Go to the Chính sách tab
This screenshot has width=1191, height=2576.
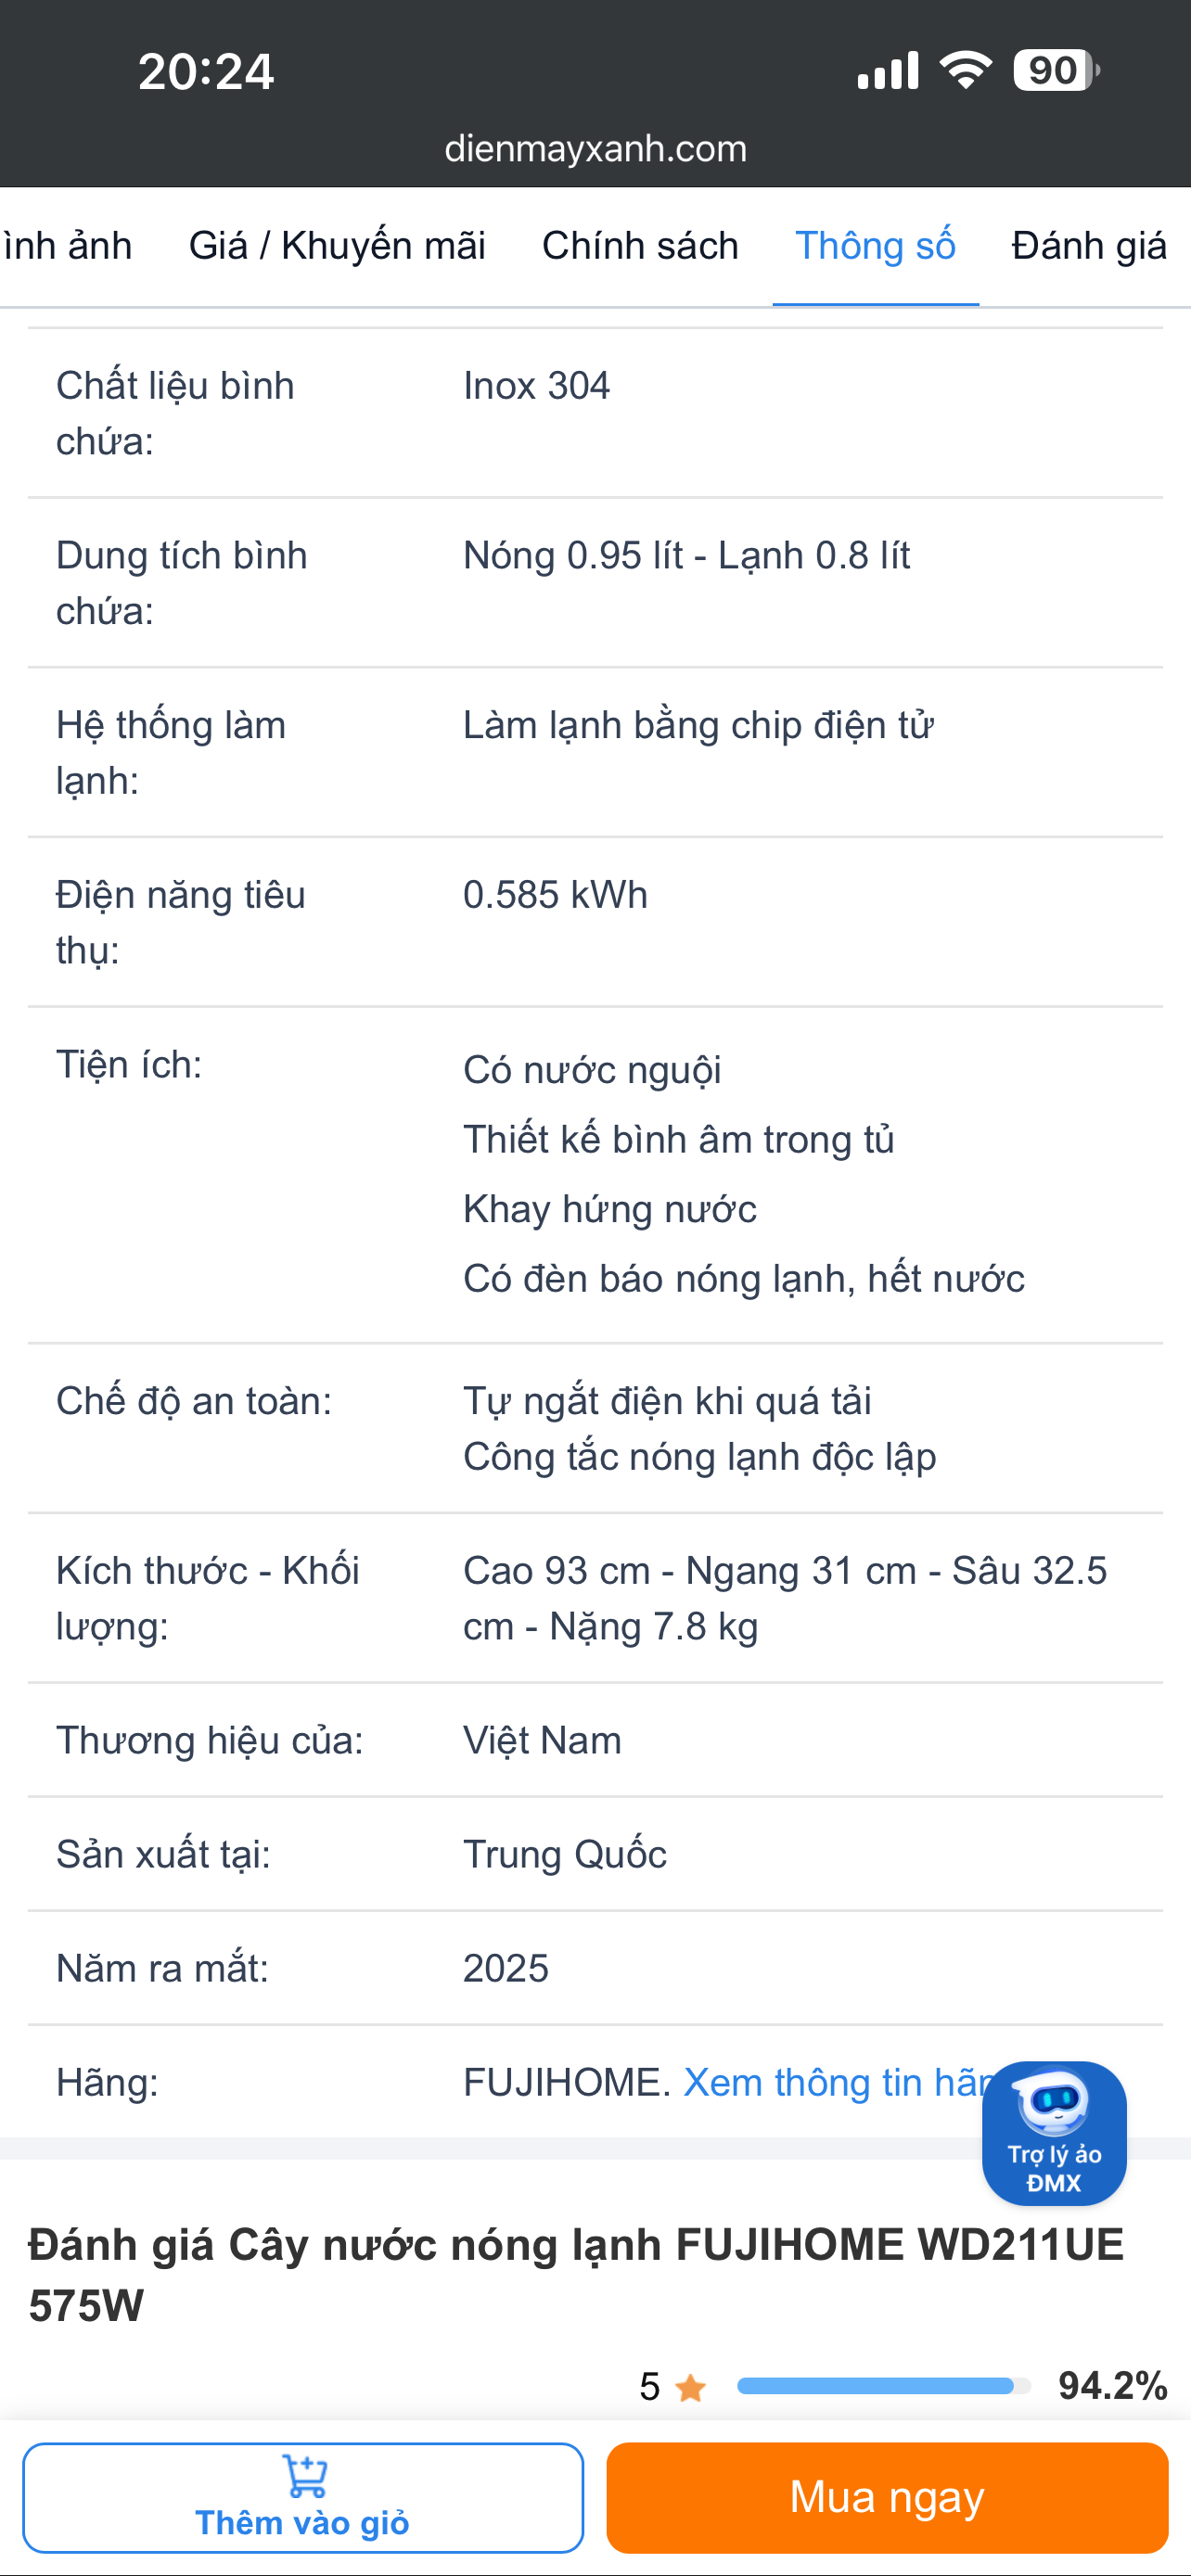(640, 246)
